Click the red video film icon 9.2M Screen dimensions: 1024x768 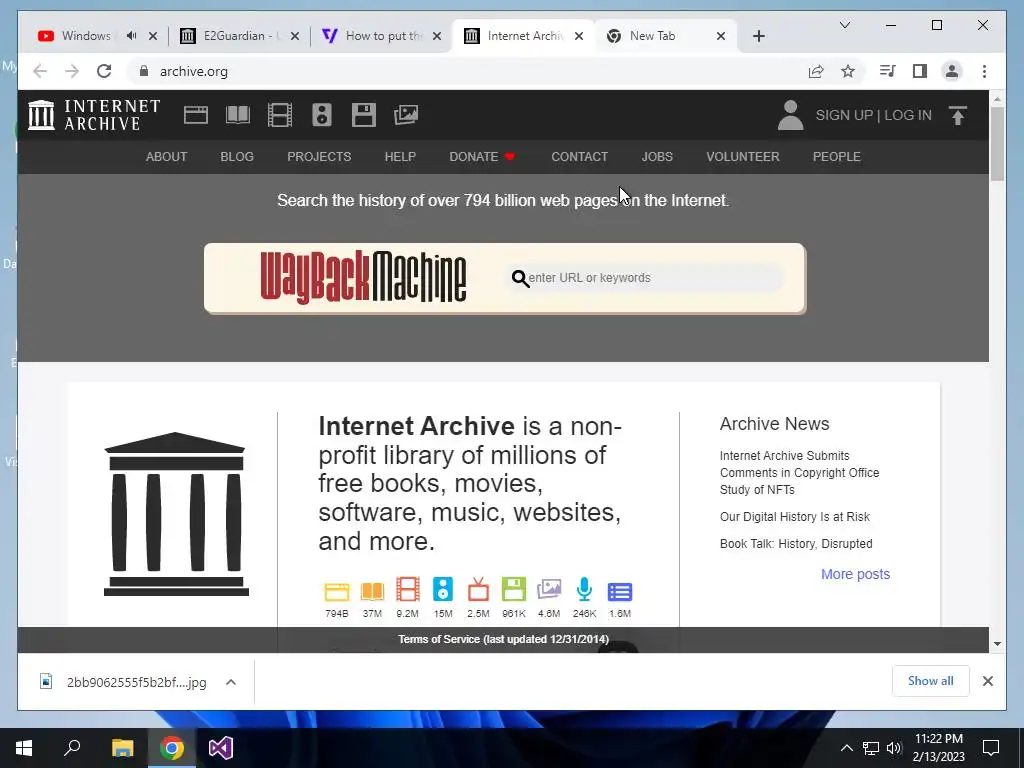[x=408, y=590]
